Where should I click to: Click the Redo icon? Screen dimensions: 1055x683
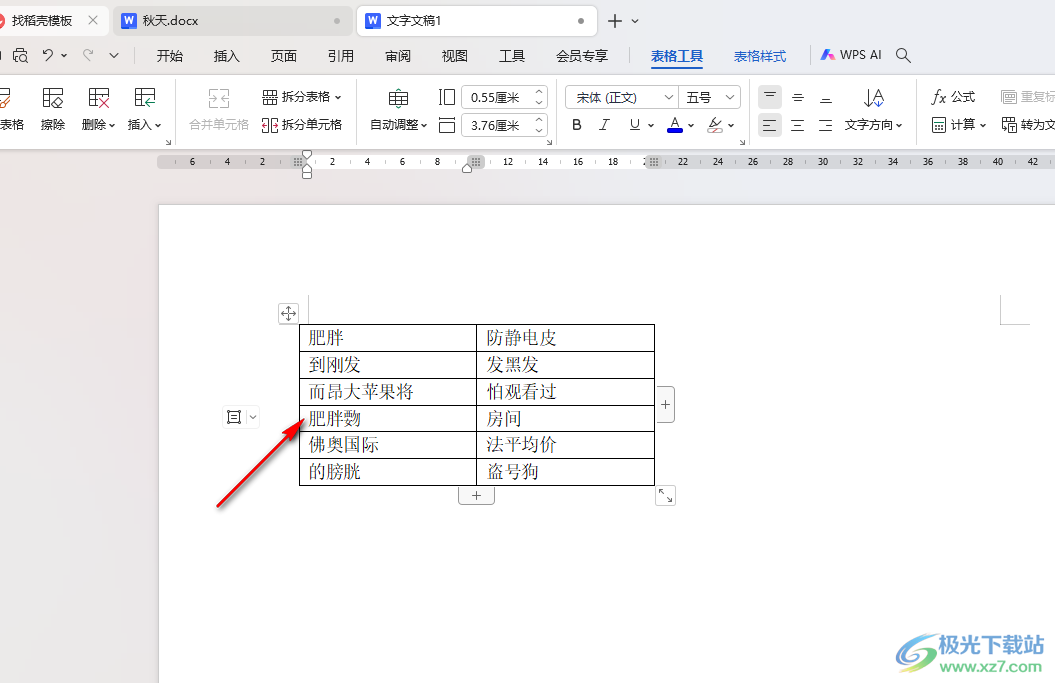click(88, 55)
